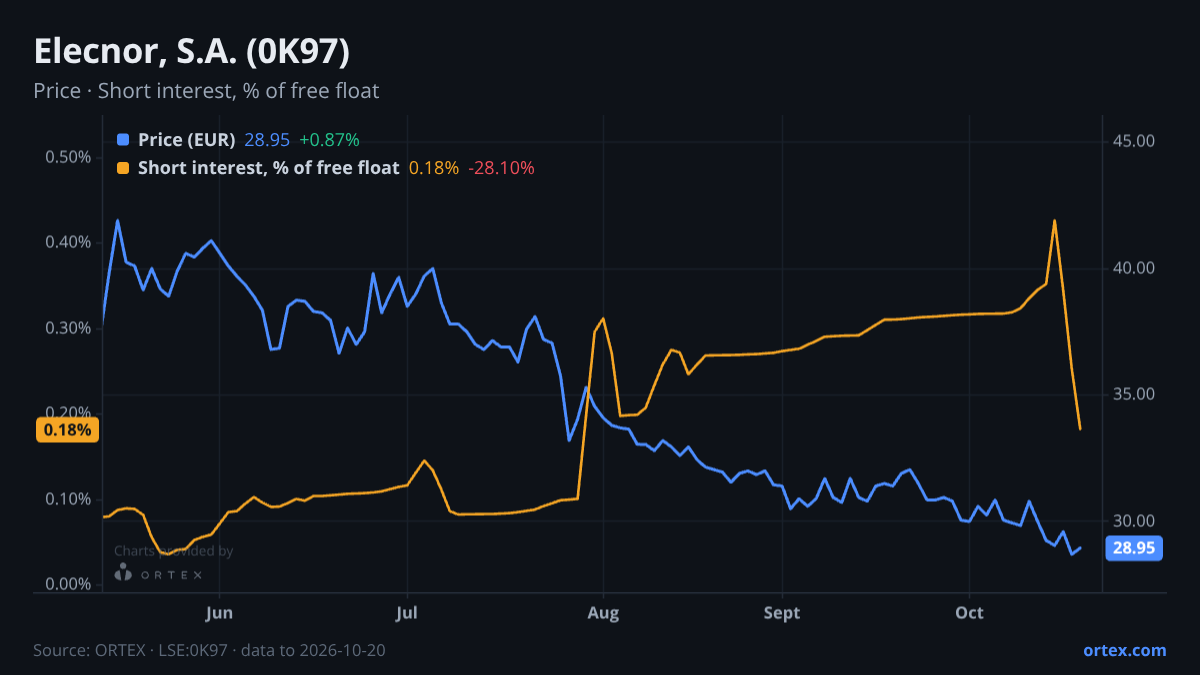This screenshot has height=675, width=1200.
Task: Click the 0.40% left axis label
Action: pyautogui.click(x=68, y=243)
